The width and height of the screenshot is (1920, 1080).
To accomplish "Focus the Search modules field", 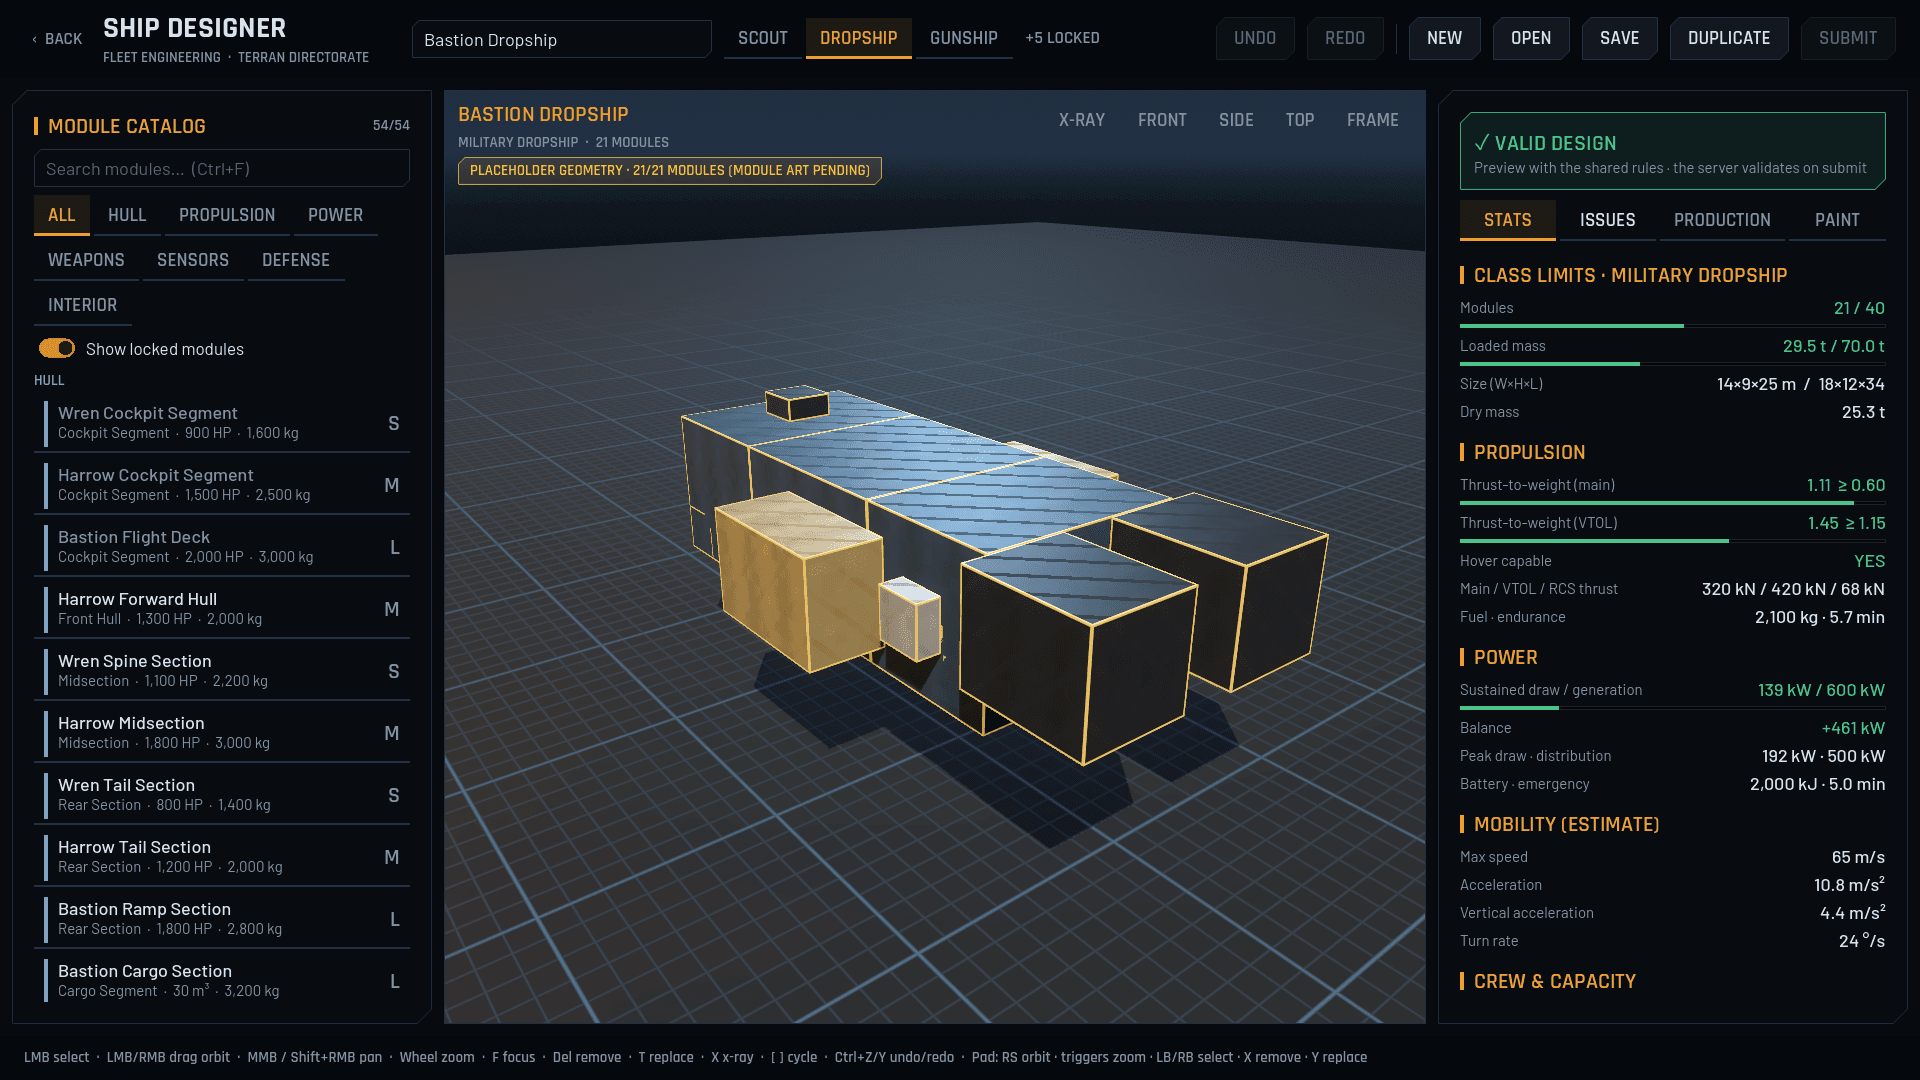I will click(x=222, y=168).
